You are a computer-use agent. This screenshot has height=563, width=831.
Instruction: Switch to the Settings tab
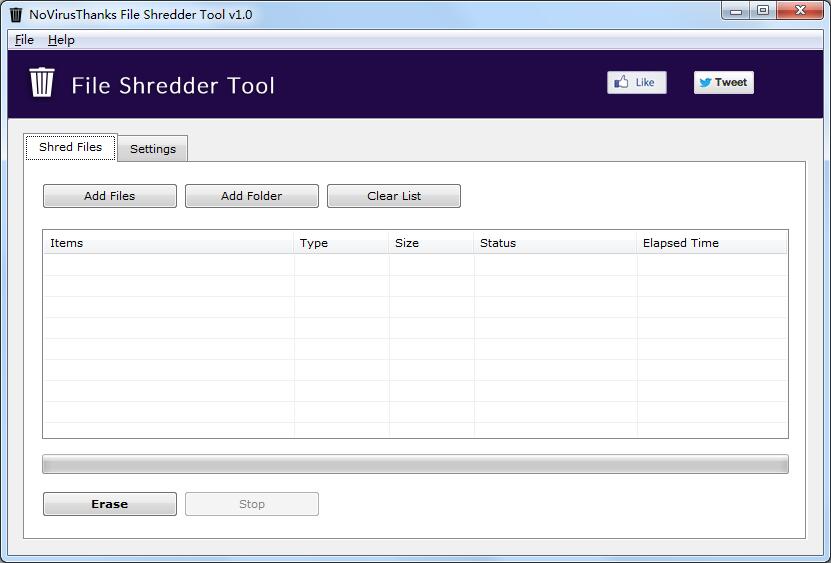point(152,149)
